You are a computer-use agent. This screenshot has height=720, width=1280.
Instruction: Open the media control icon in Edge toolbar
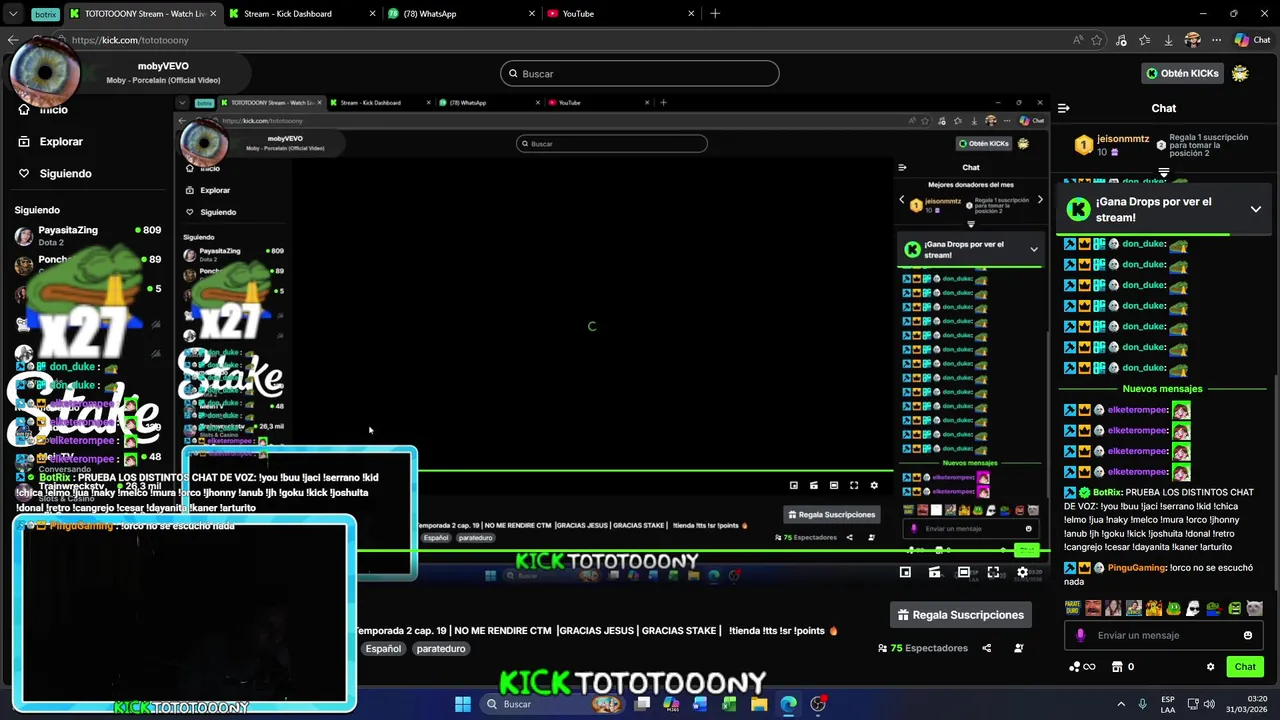tap(1121, 40)
